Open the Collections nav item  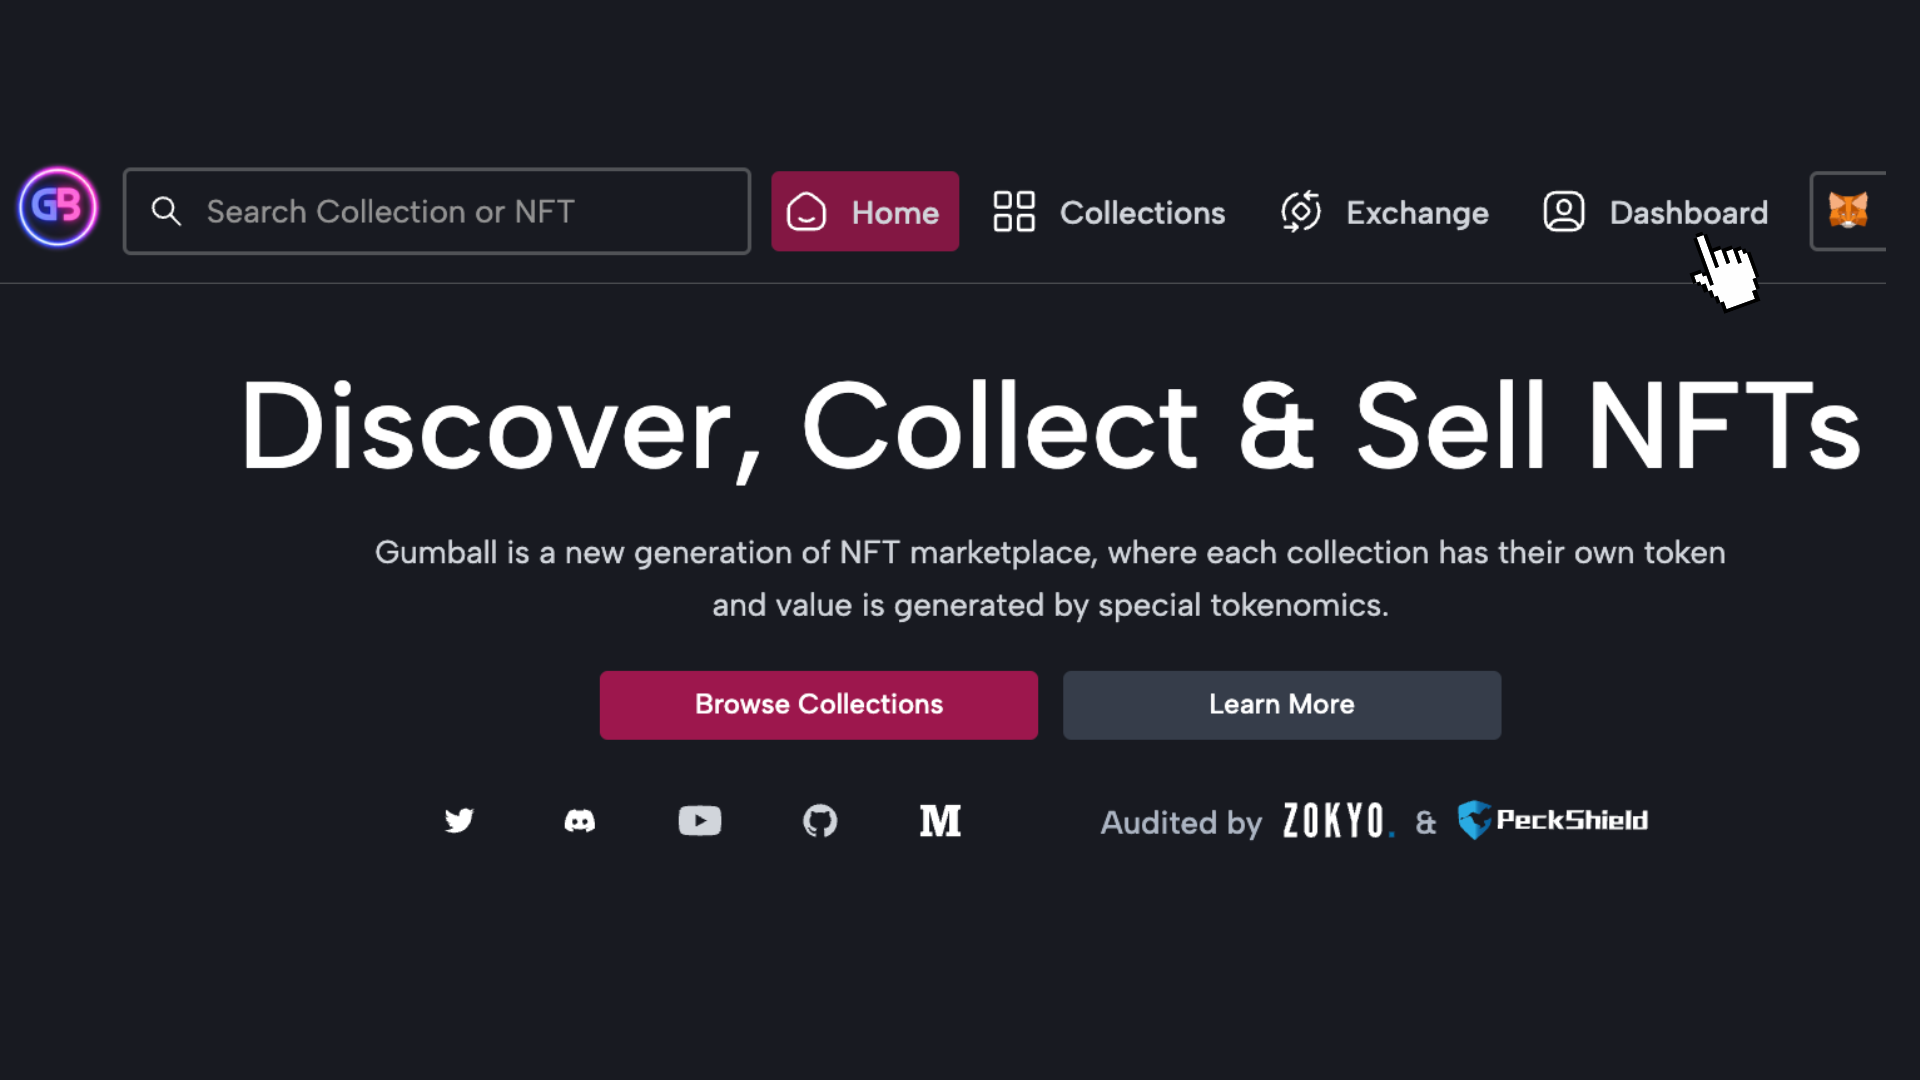click(1142, 213)
